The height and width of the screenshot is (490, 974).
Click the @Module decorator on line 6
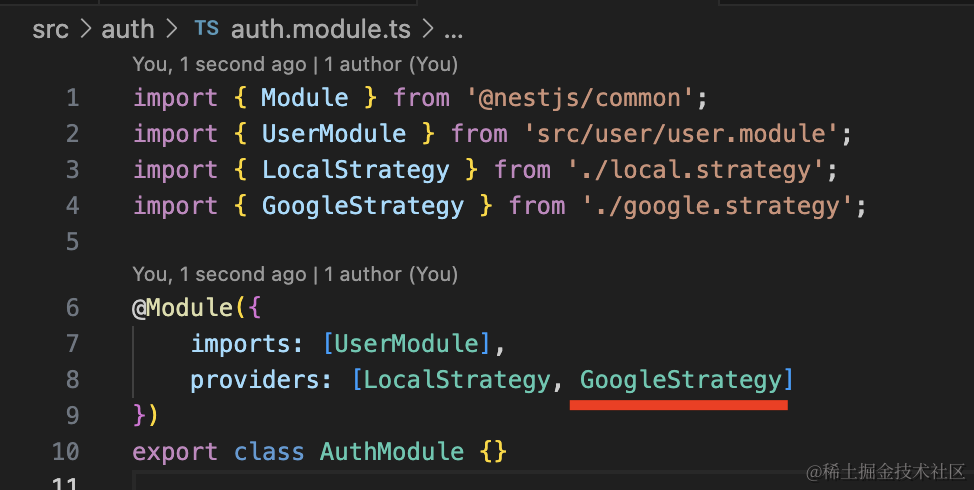pos(182,307)
